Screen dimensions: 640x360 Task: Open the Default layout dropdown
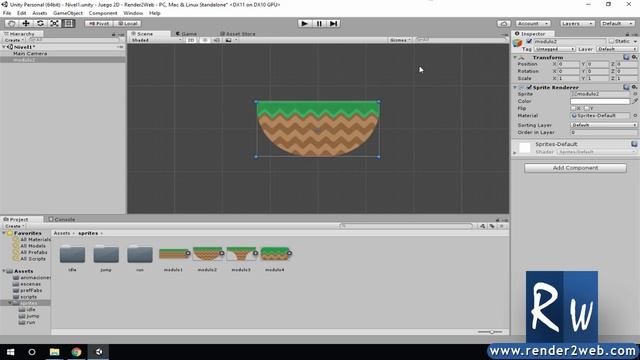617,24
